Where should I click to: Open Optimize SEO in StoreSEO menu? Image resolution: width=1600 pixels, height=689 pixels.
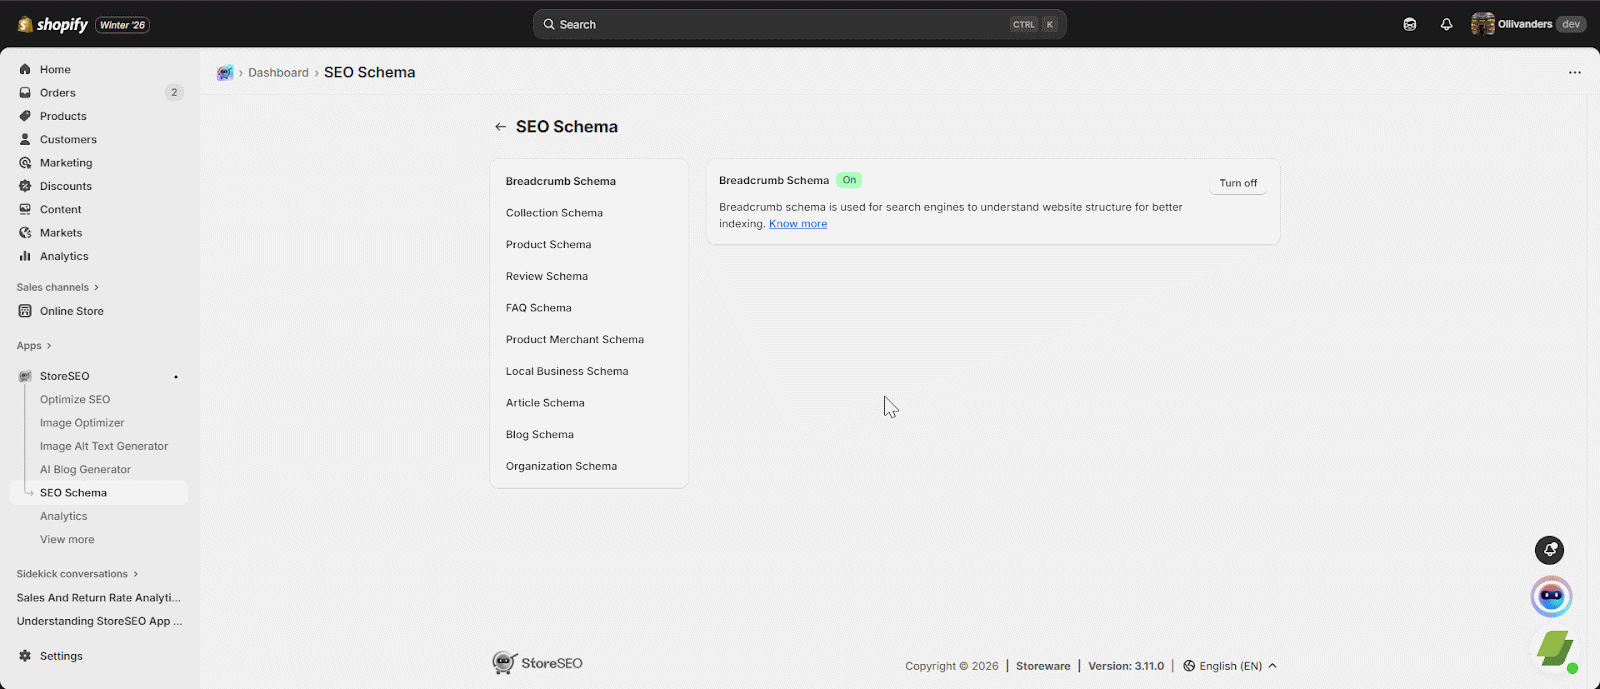point(75,400)
